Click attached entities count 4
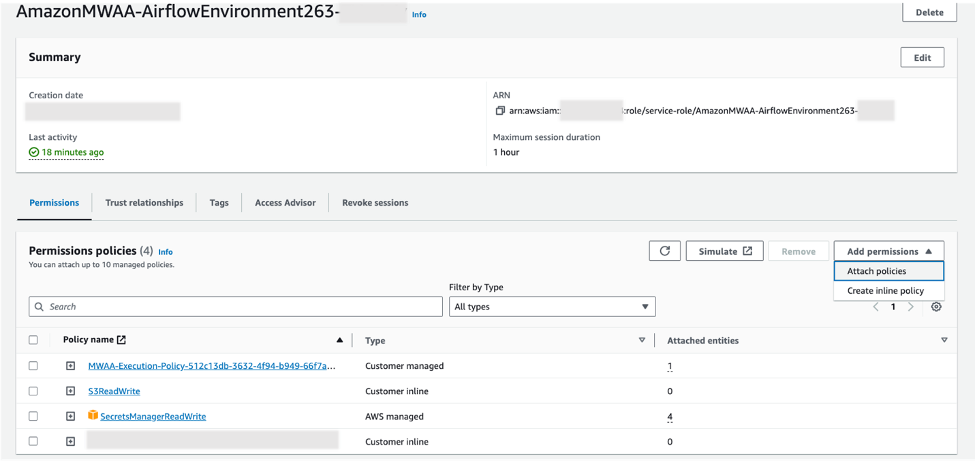This screenshot has height=462, width=977. (x=670, y=416)
